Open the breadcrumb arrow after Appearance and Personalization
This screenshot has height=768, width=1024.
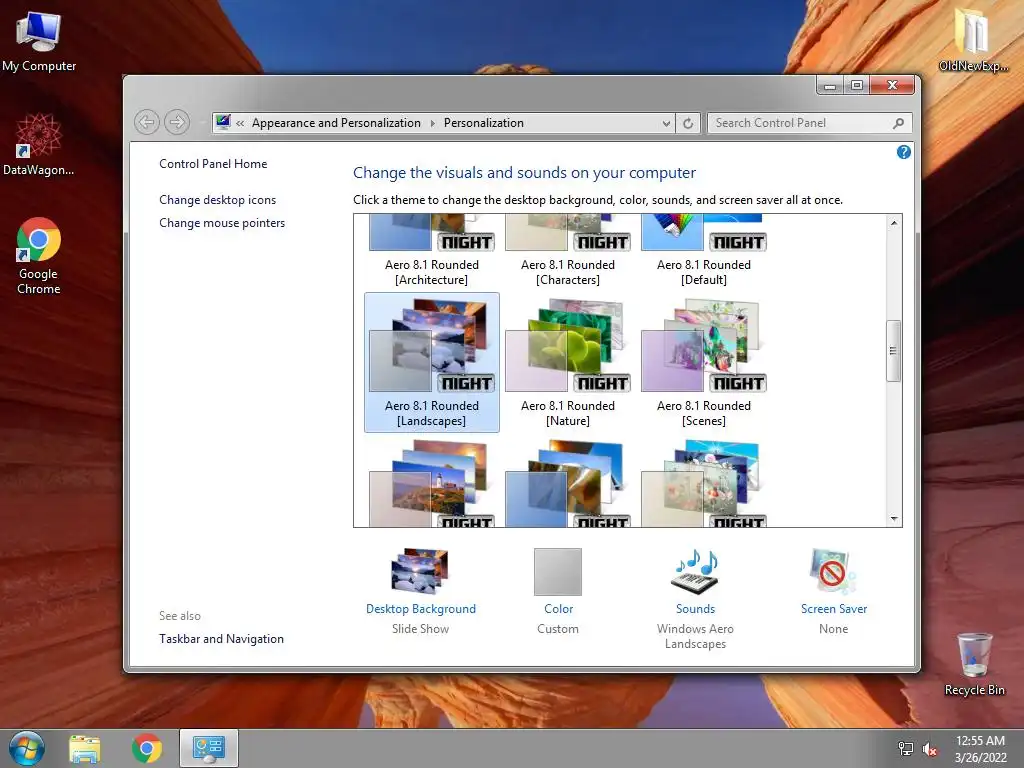[432, 123]
